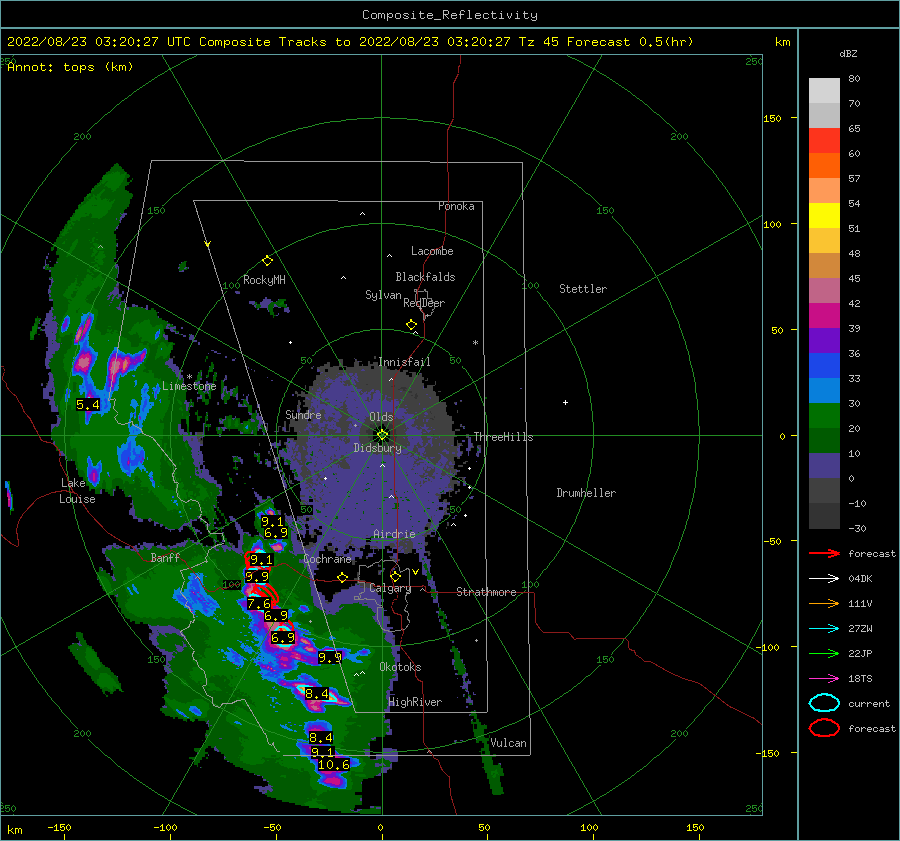
Task: Click the current label in legend
Action: click(x=869, y=704)
